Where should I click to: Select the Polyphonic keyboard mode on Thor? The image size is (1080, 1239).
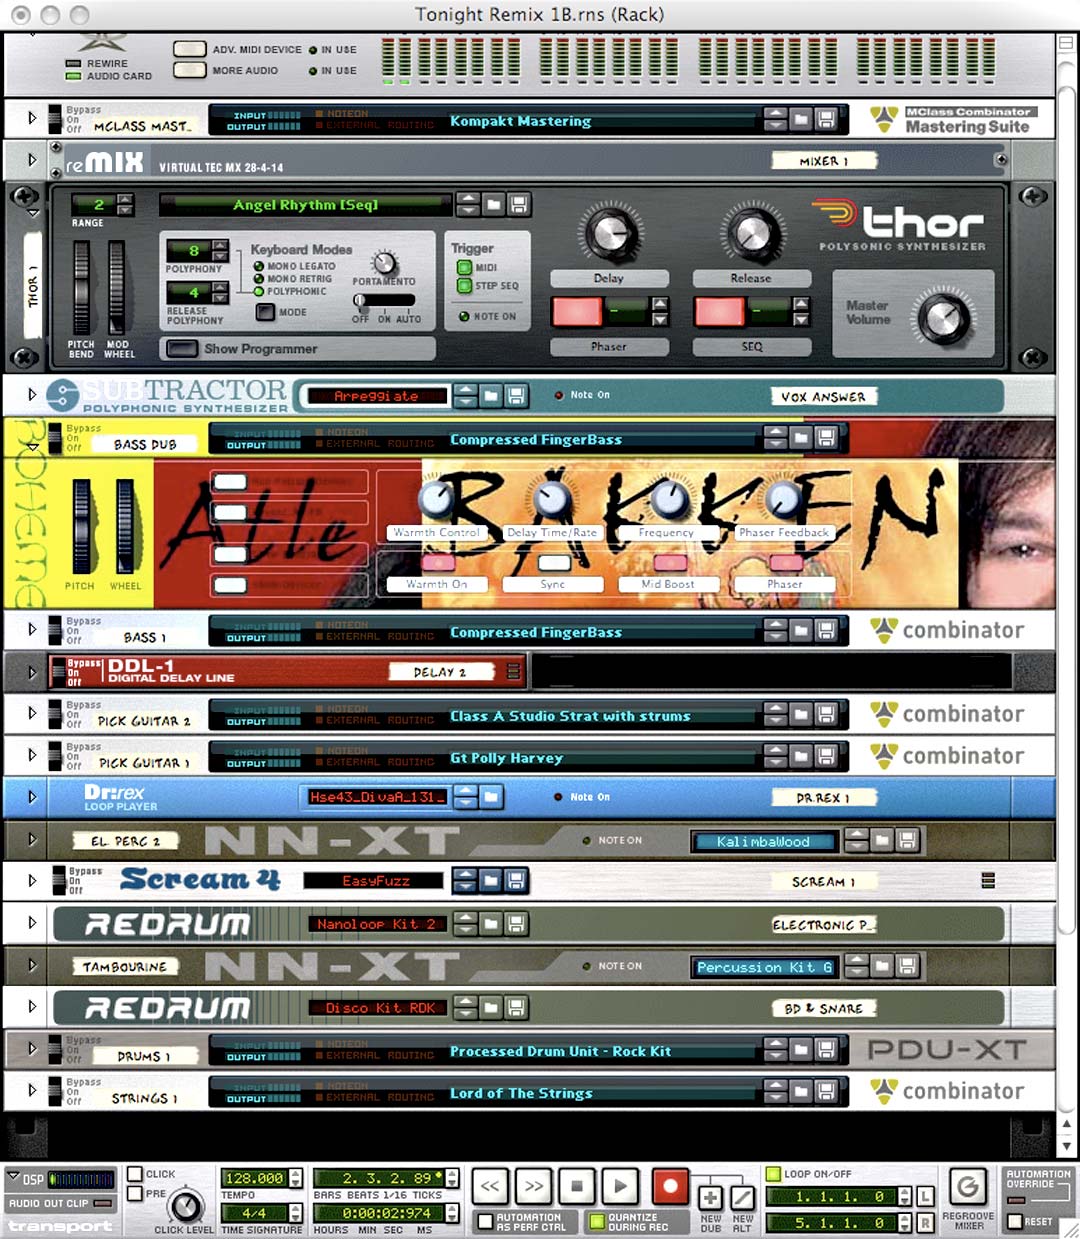click(x=259, y=292)
